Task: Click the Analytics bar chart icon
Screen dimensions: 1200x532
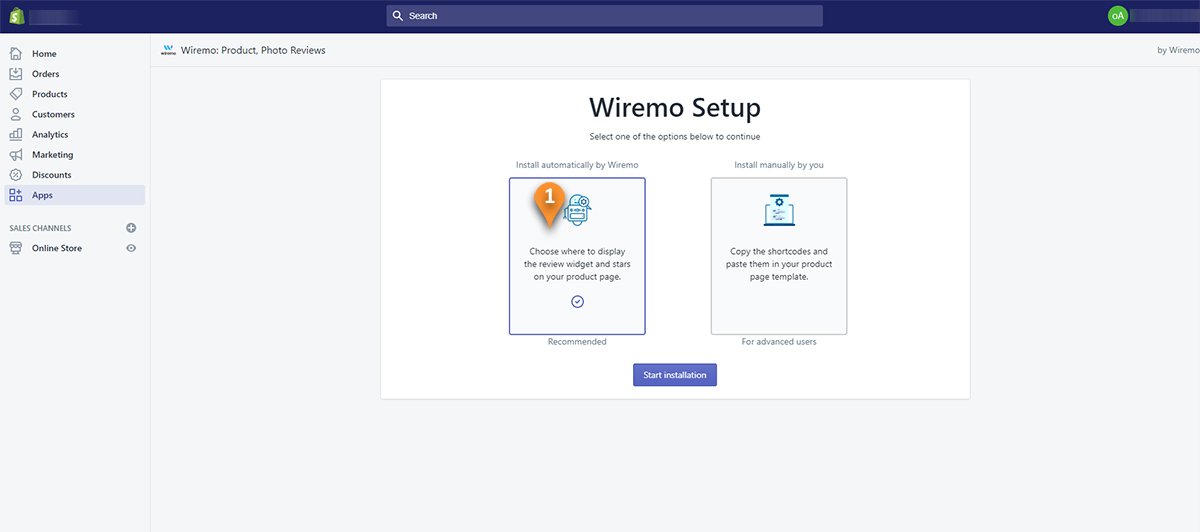Action: click(15, 134)
